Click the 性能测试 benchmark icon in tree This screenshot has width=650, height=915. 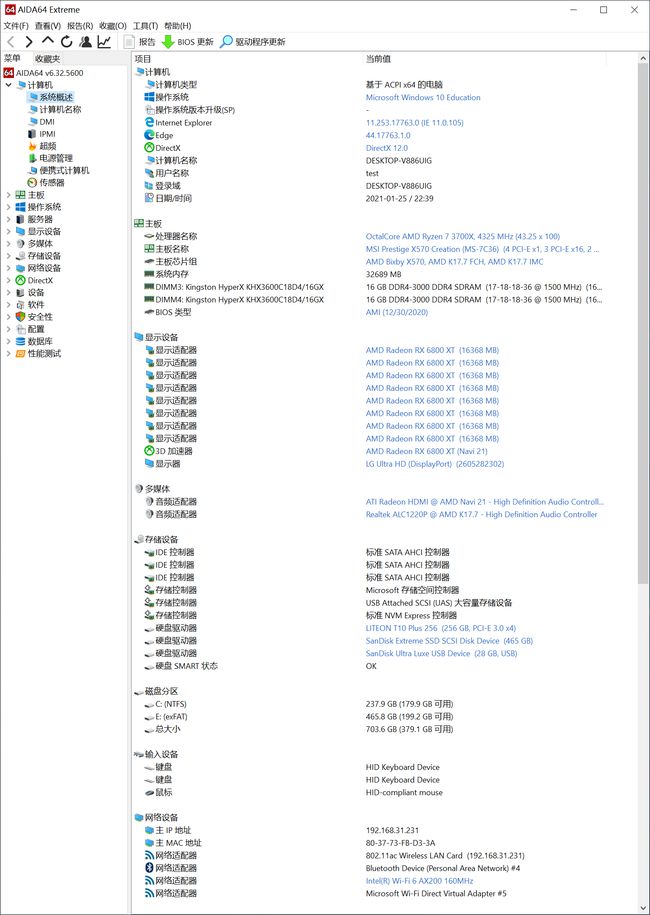coord(20,354)
